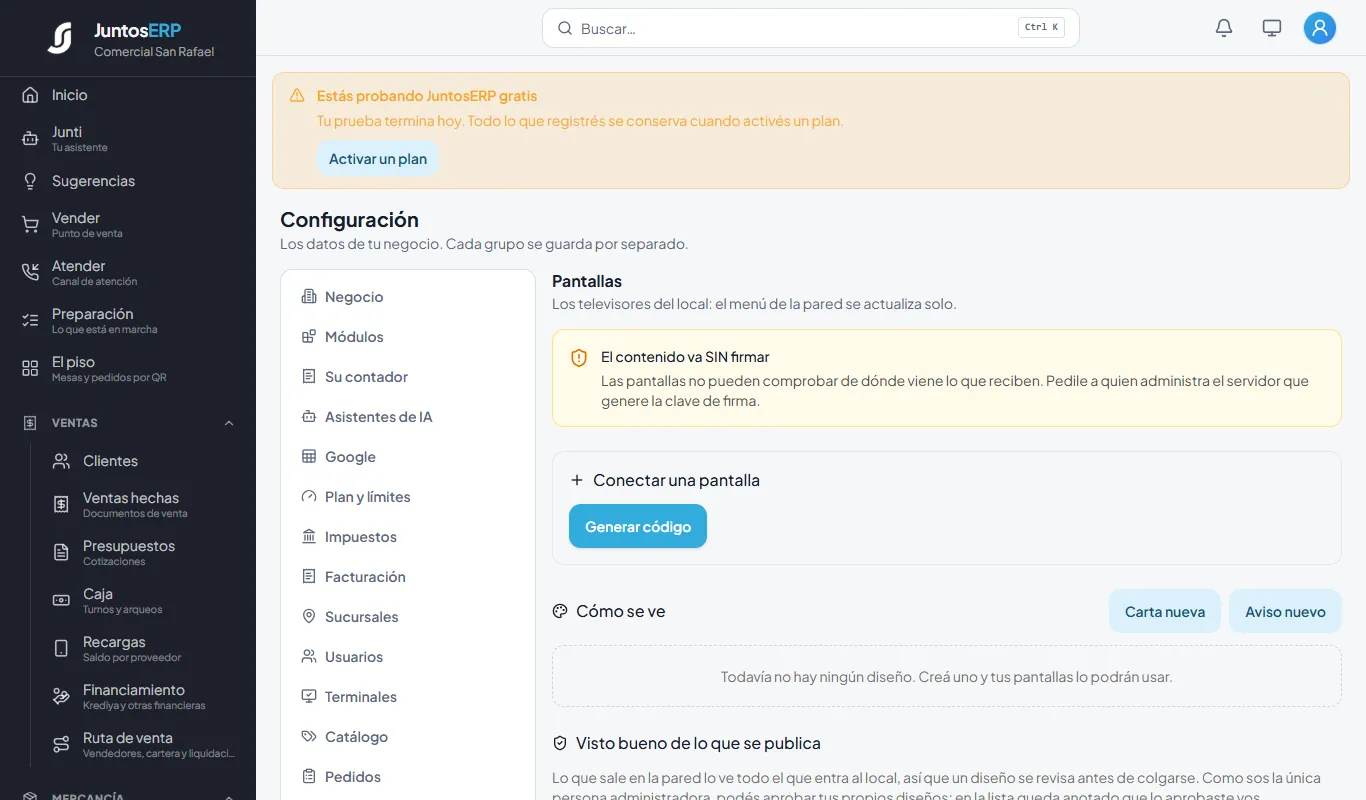Click the JuntosERP logo icon

60,38
